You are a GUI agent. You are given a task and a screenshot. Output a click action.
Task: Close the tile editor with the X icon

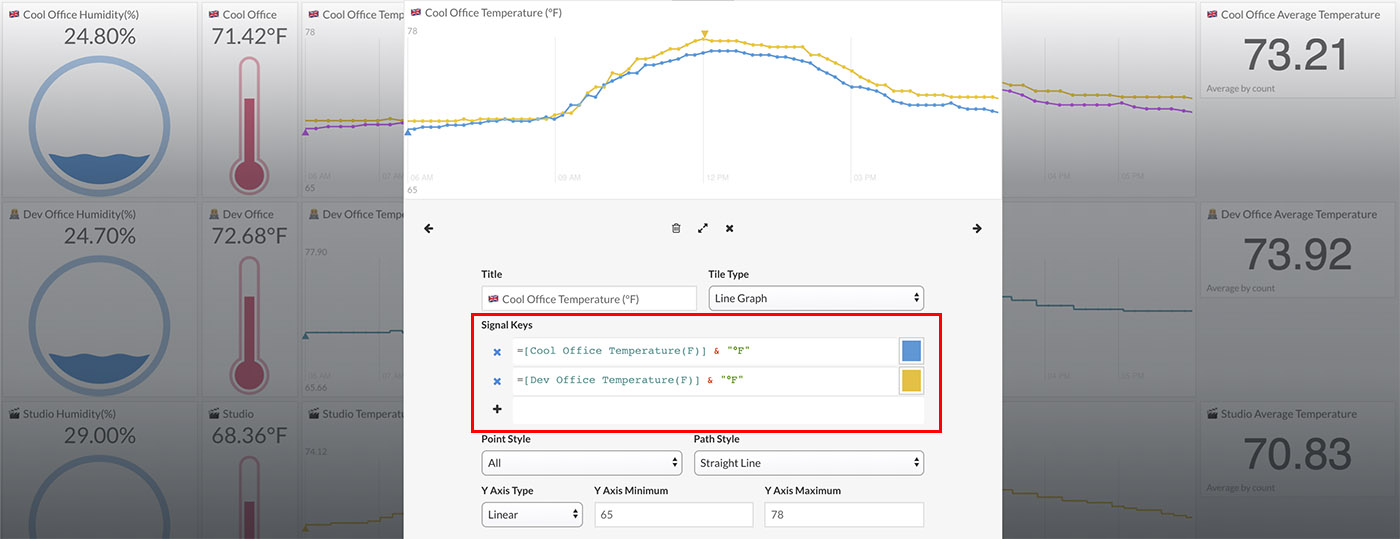pyautogui.click(x=730, y=229)
